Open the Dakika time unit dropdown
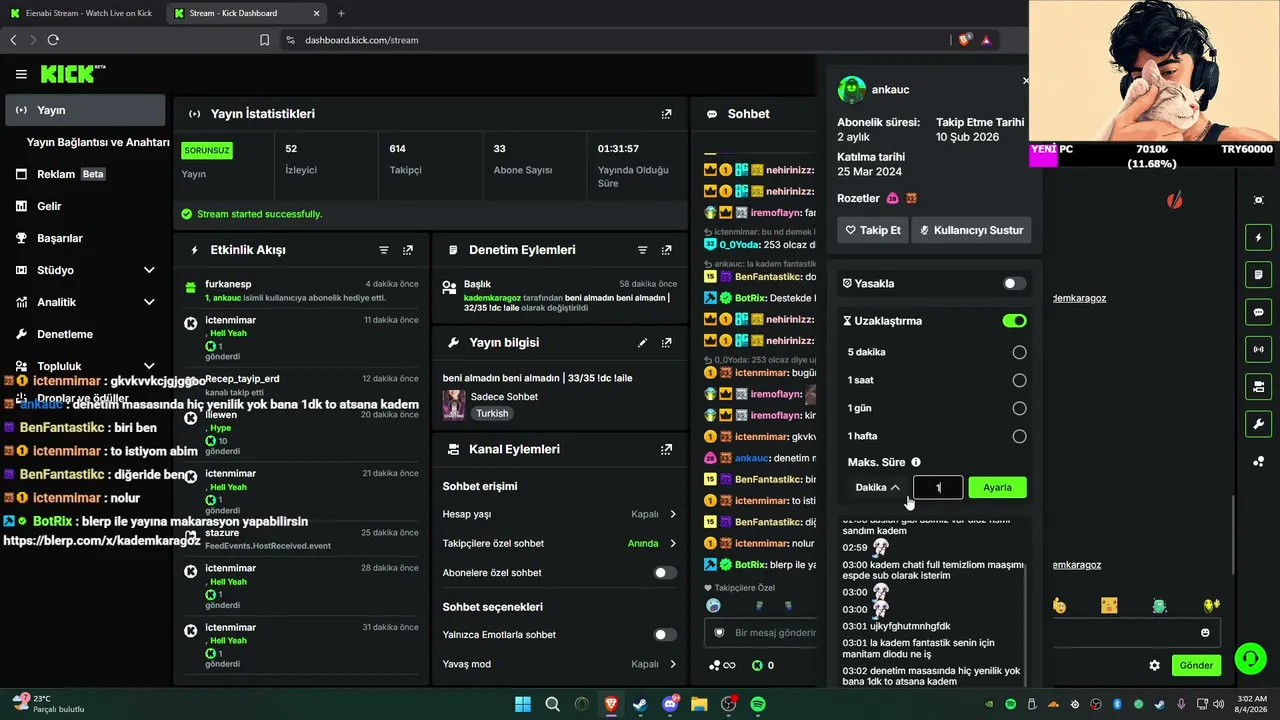The image size is (1280, 720). (878, 487)
